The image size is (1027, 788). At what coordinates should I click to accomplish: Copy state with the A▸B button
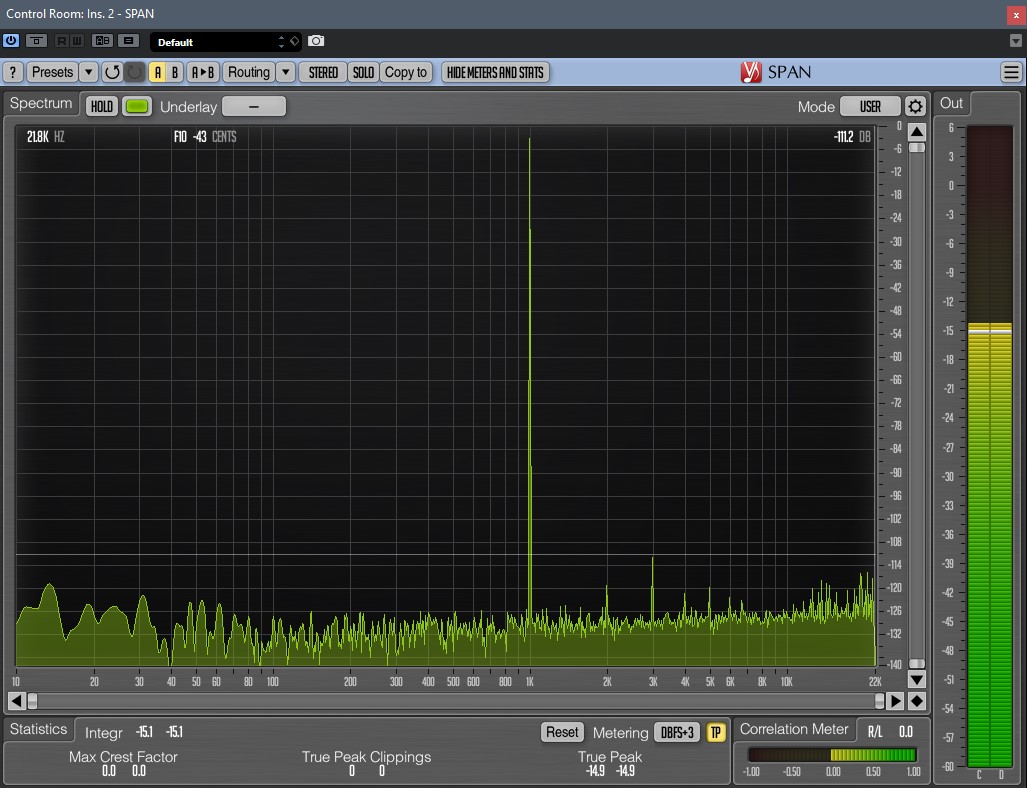[202, 72]
